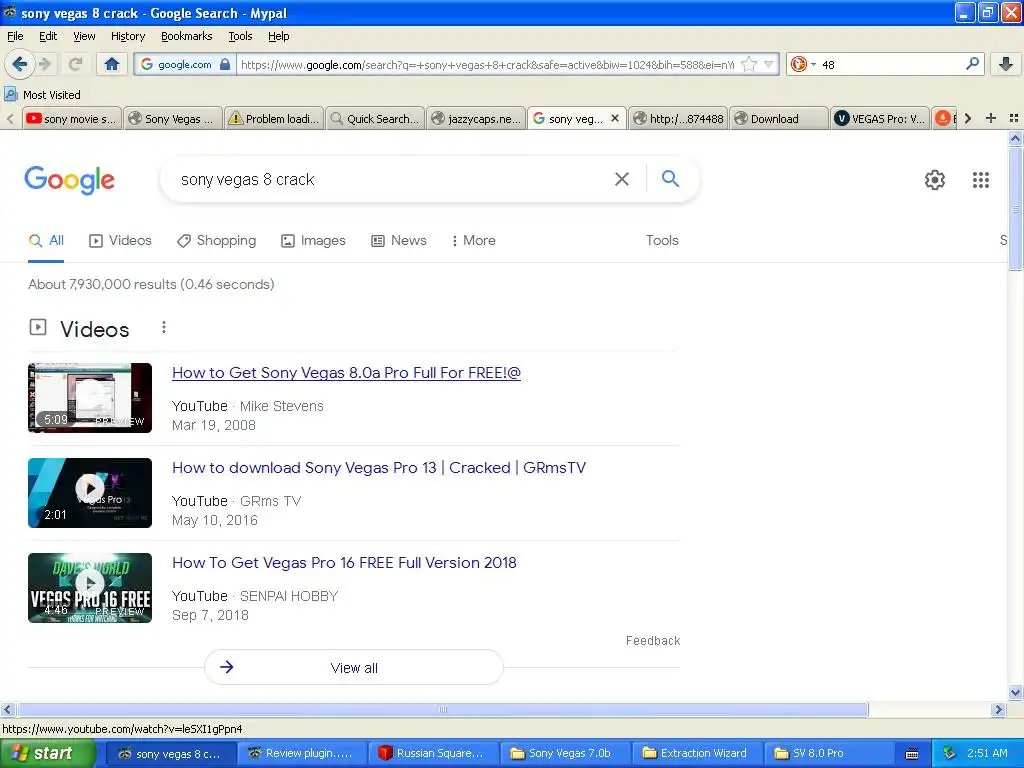Switch to the Download tab

pos(779,118)
